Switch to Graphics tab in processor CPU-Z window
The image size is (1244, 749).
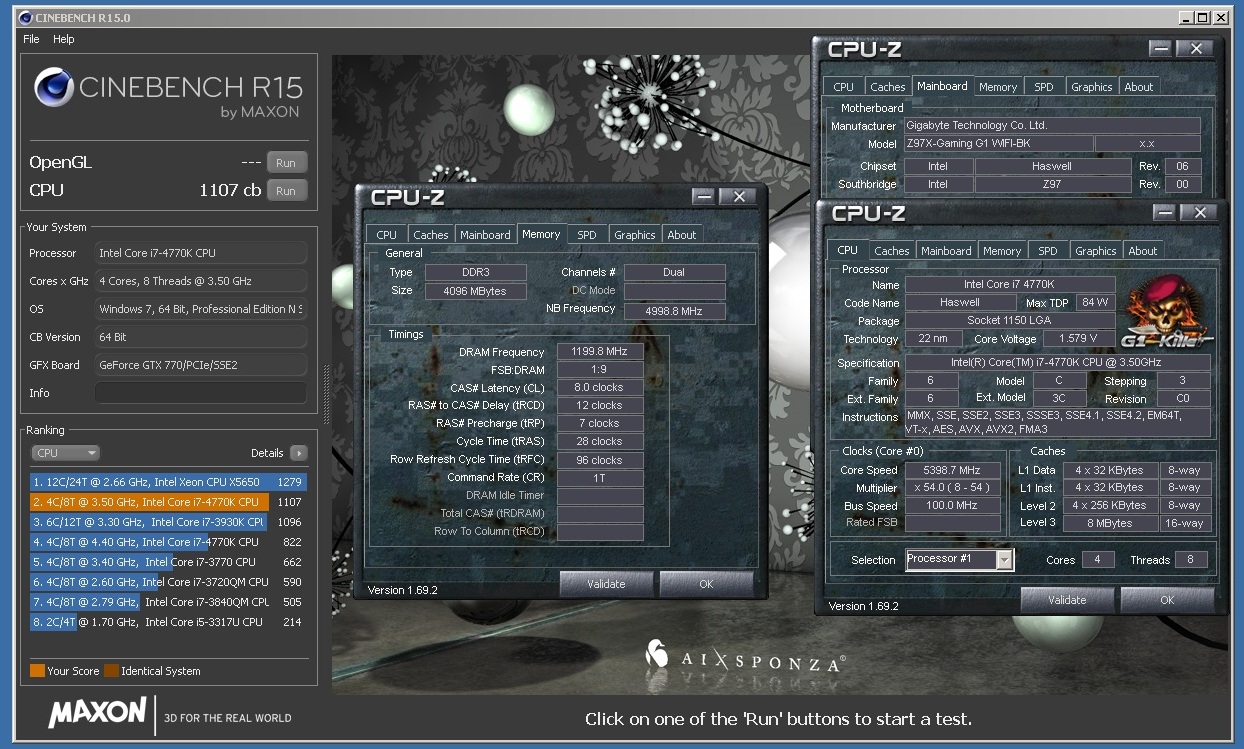point(1096,251)
